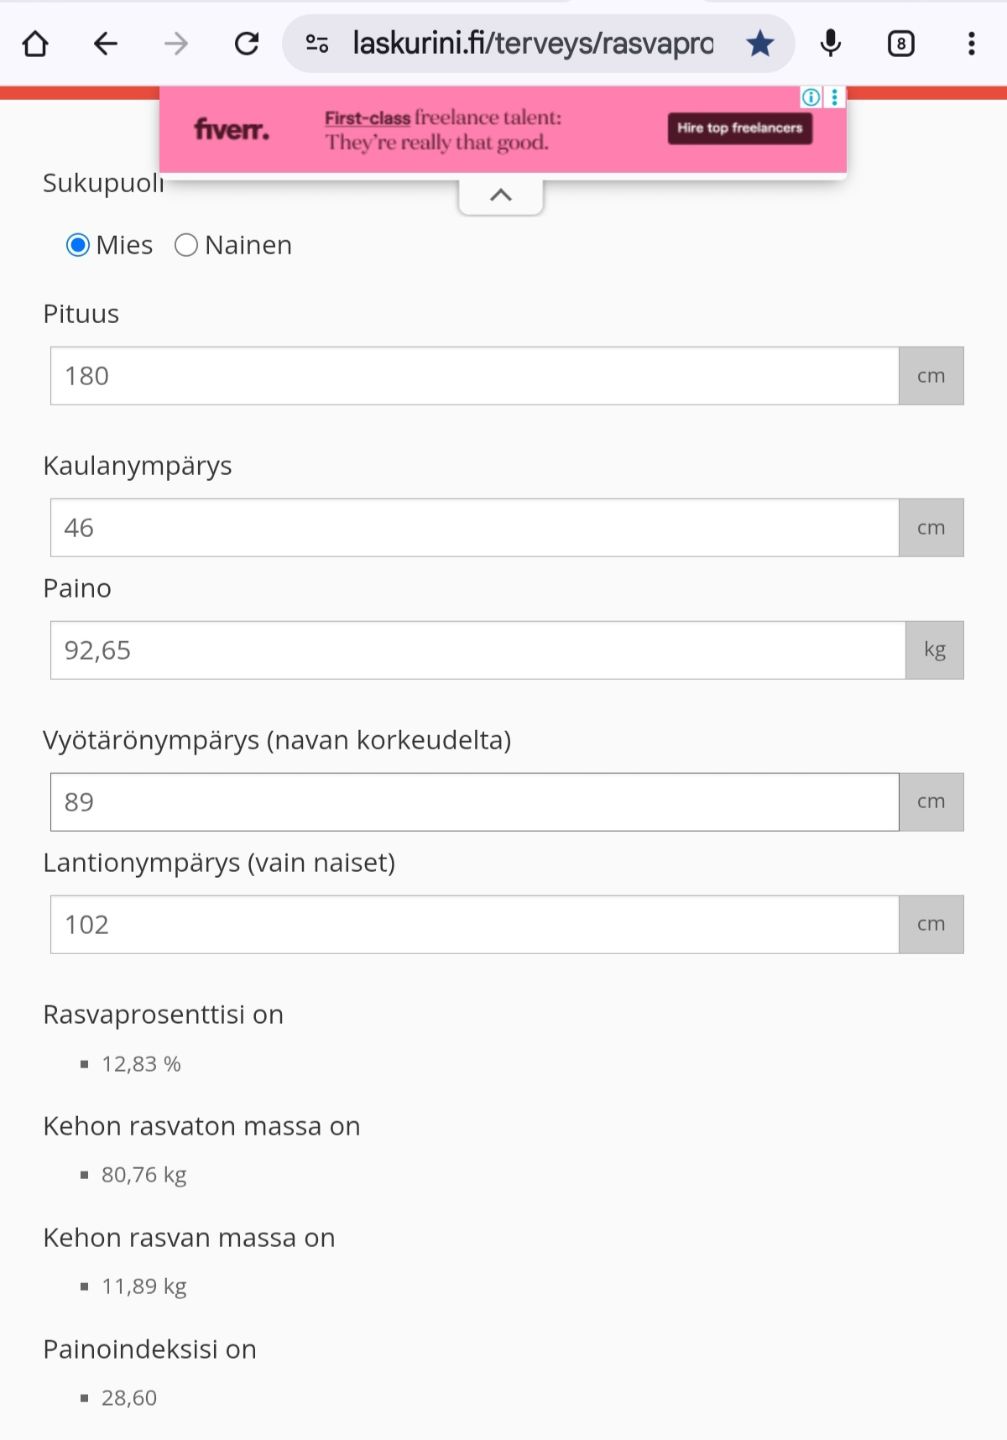Go back to the previous page
The image size is (1007, 1440).
coord(105,44)
